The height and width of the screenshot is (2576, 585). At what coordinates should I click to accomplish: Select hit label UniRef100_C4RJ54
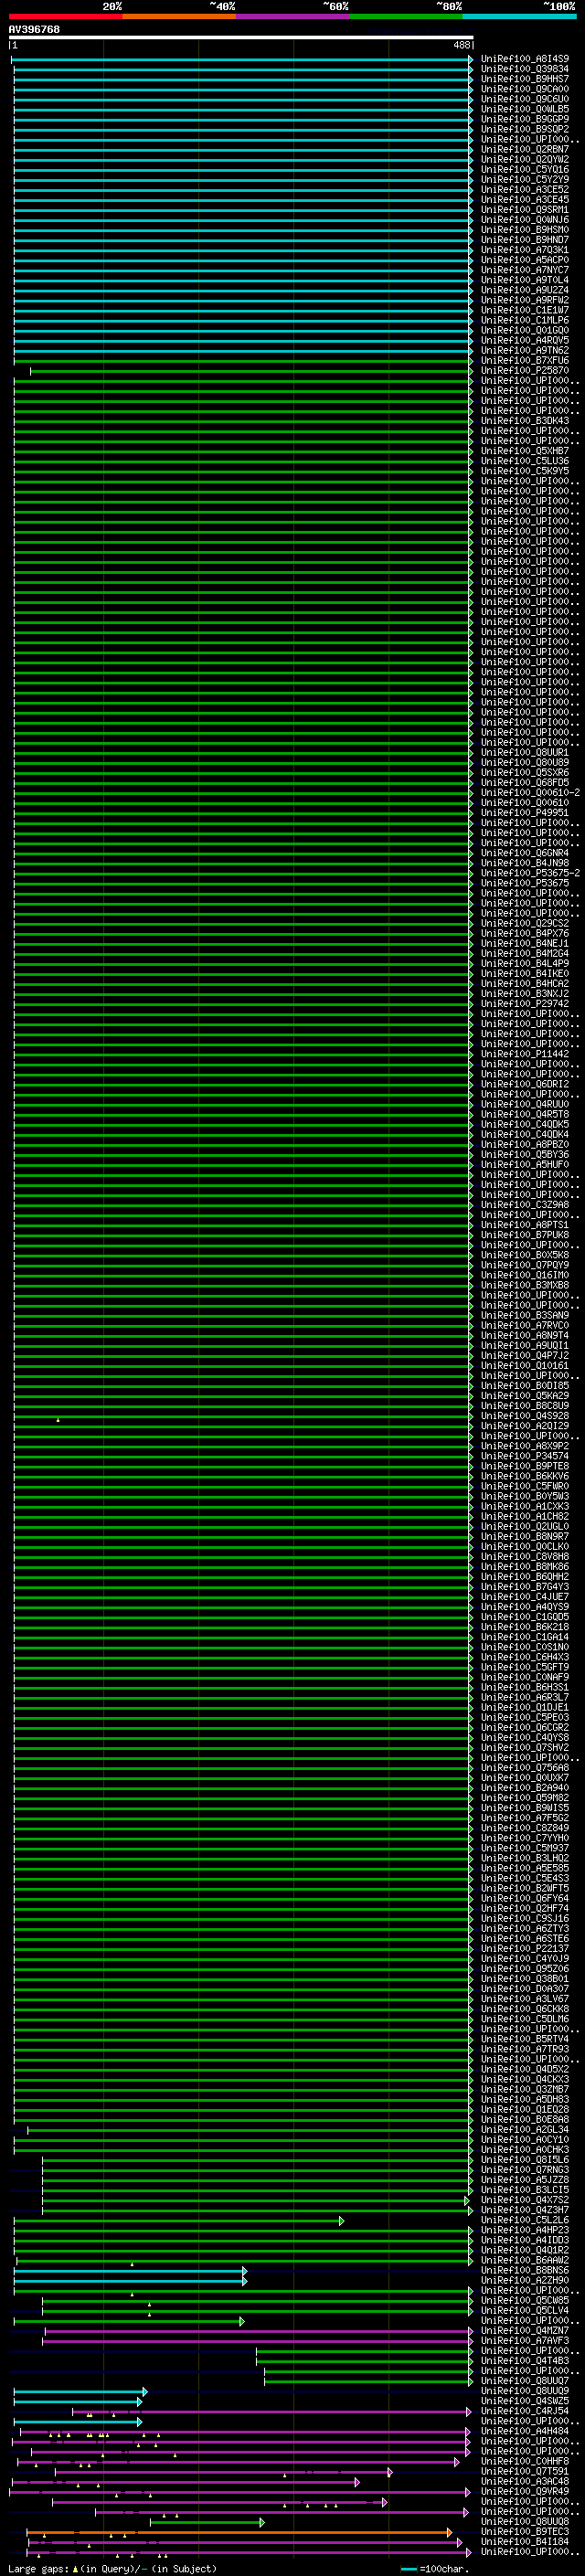[x=525, y=2411]
